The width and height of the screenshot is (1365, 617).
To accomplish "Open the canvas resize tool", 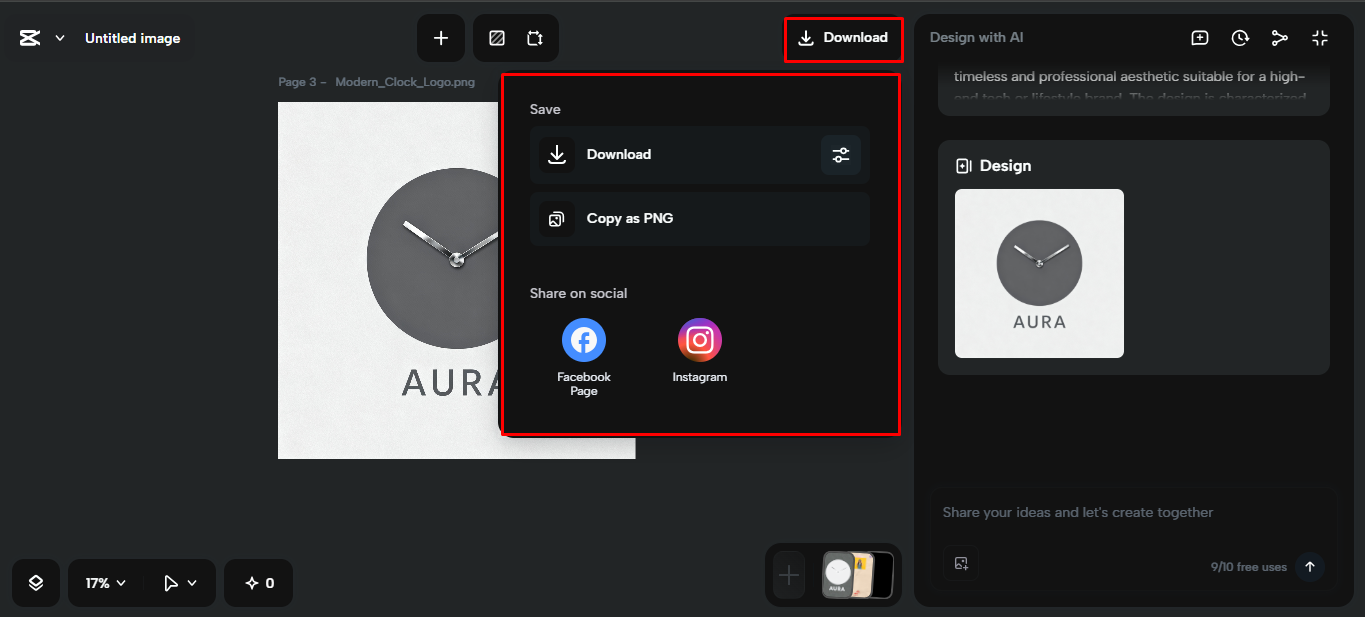I will (536, 37).
